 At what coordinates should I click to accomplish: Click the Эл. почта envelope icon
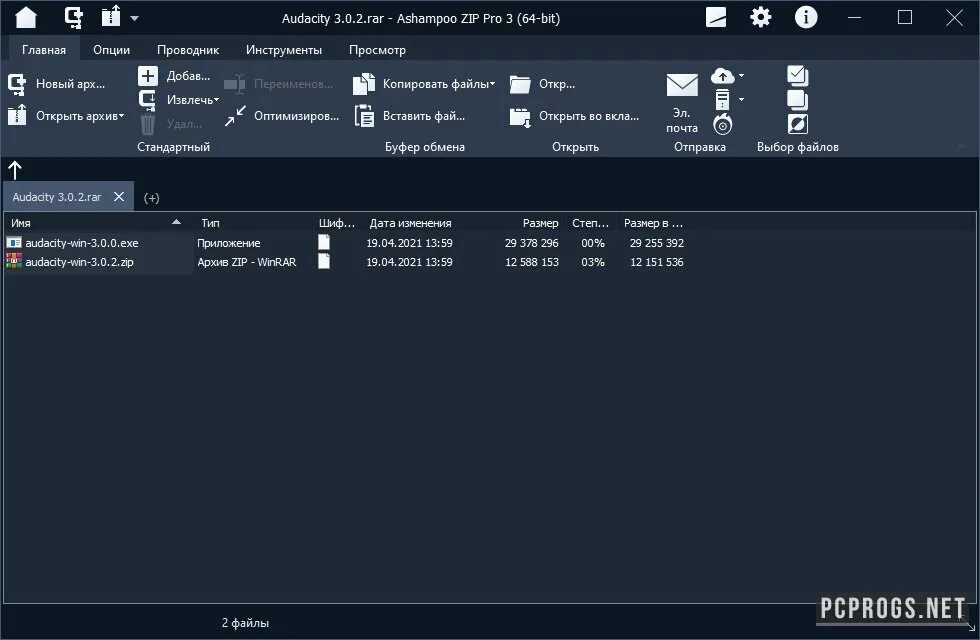click(x=682, y=85)
